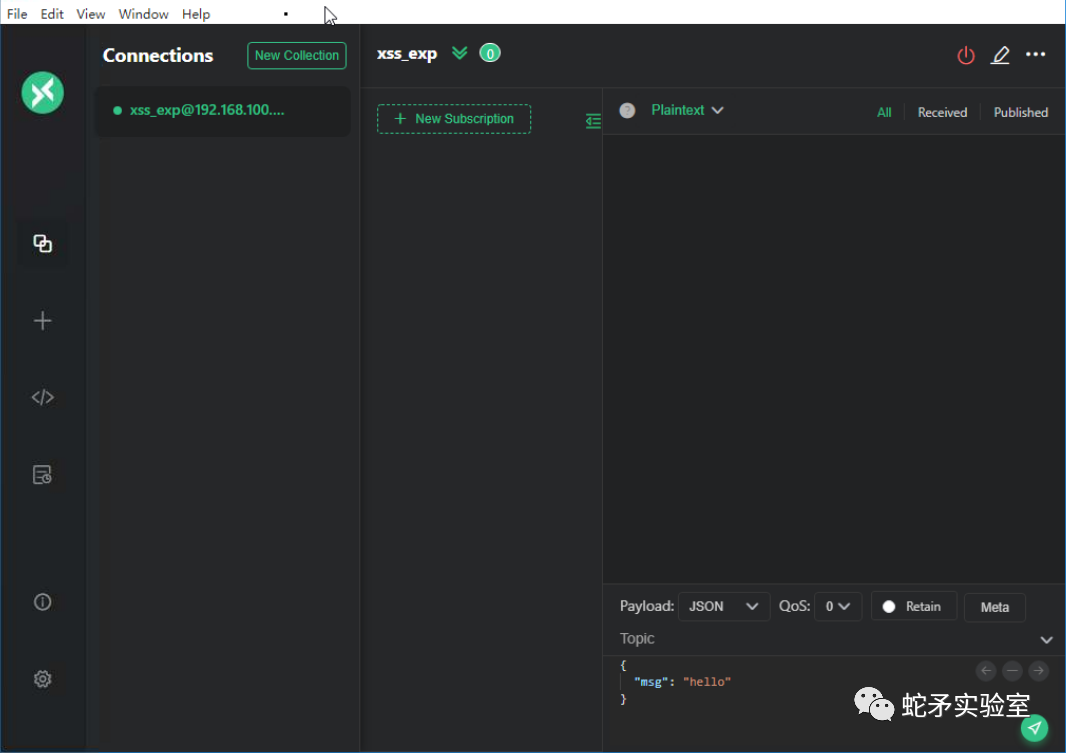Viewport: 1066px width, 753px height.
Task: Click the xss_exp connection title
Action: click(407, 54)
